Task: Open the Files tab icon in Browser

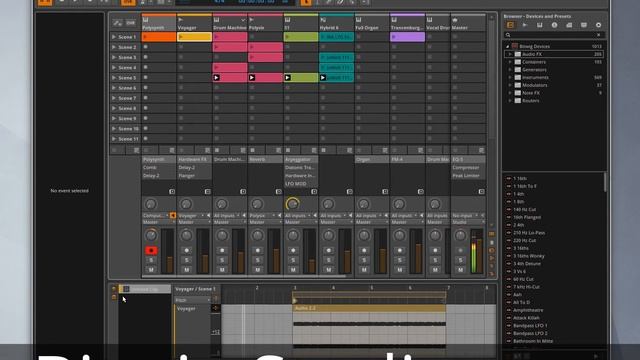Action: click(584, 25)
